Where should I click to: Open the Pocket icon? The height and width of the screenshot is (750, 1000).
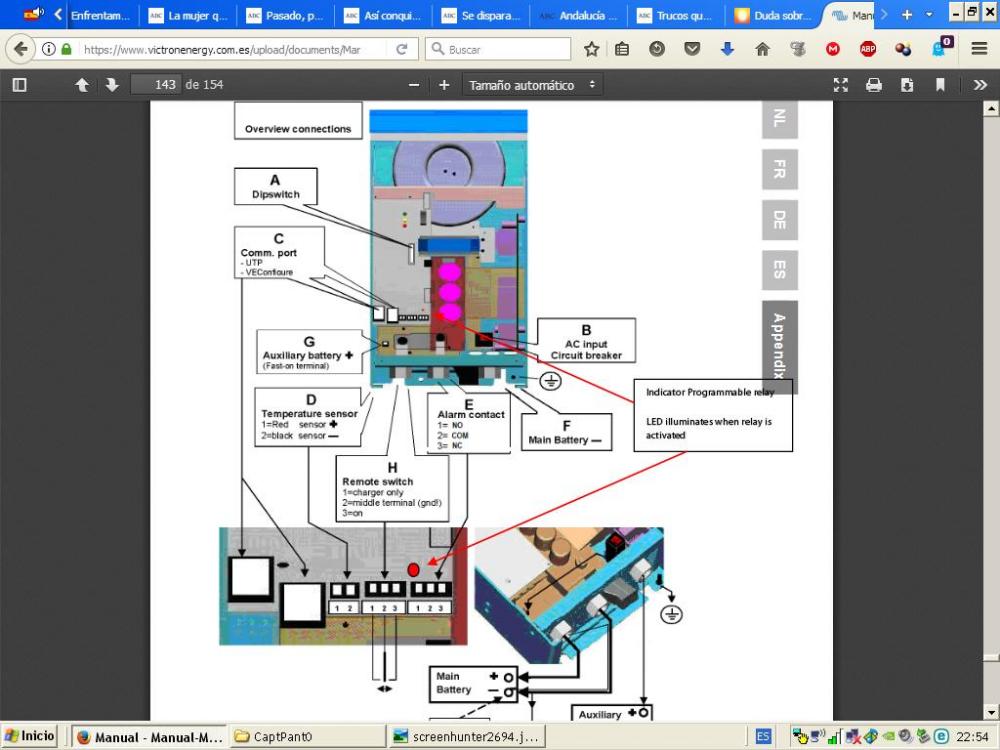[692, 49]
